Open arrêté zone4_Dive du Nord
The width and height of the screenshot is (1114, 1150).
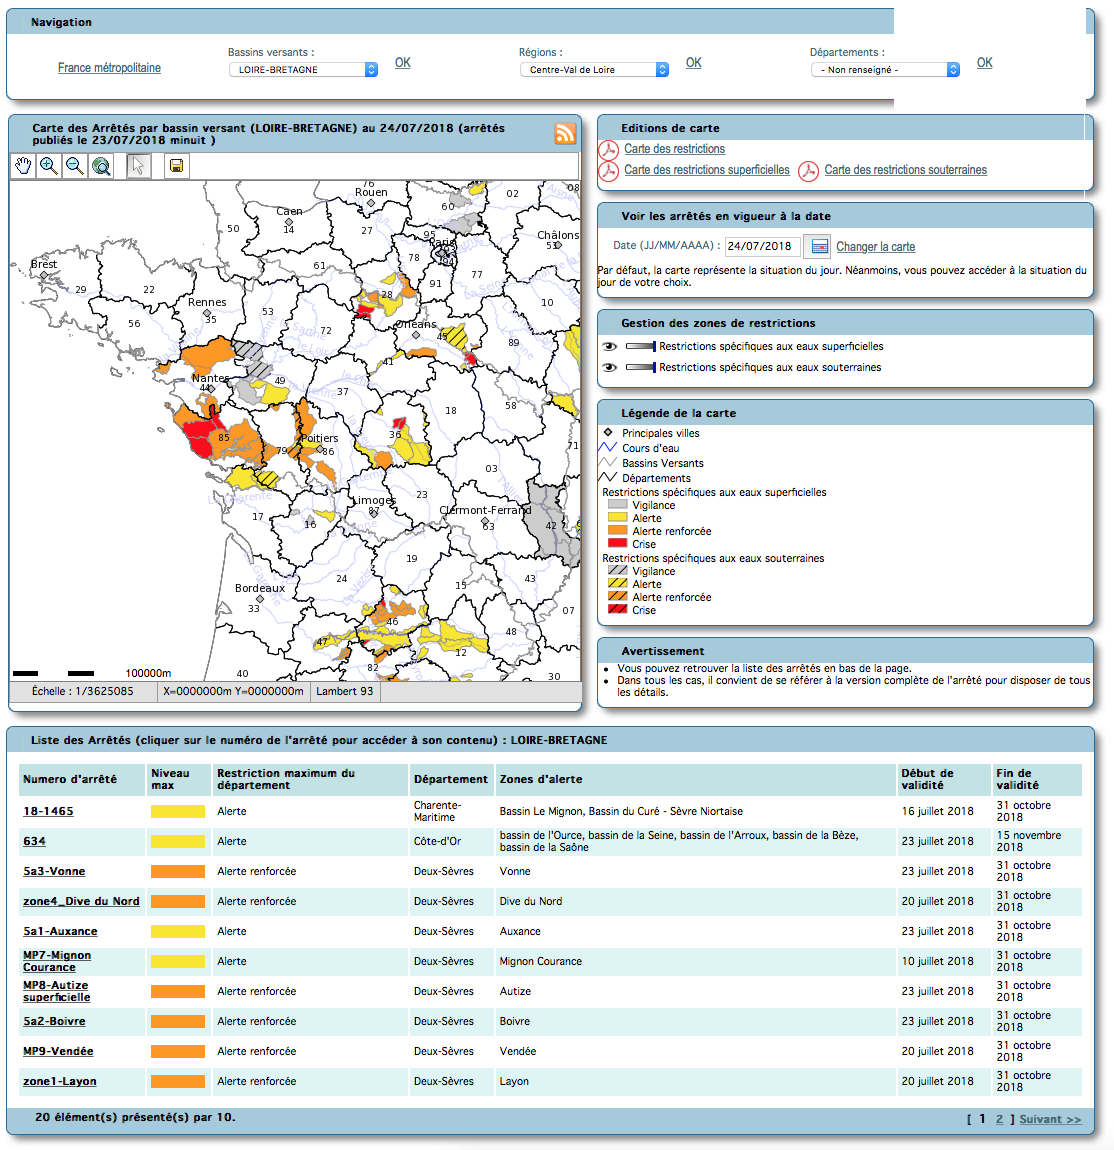[x=81, y=901]
